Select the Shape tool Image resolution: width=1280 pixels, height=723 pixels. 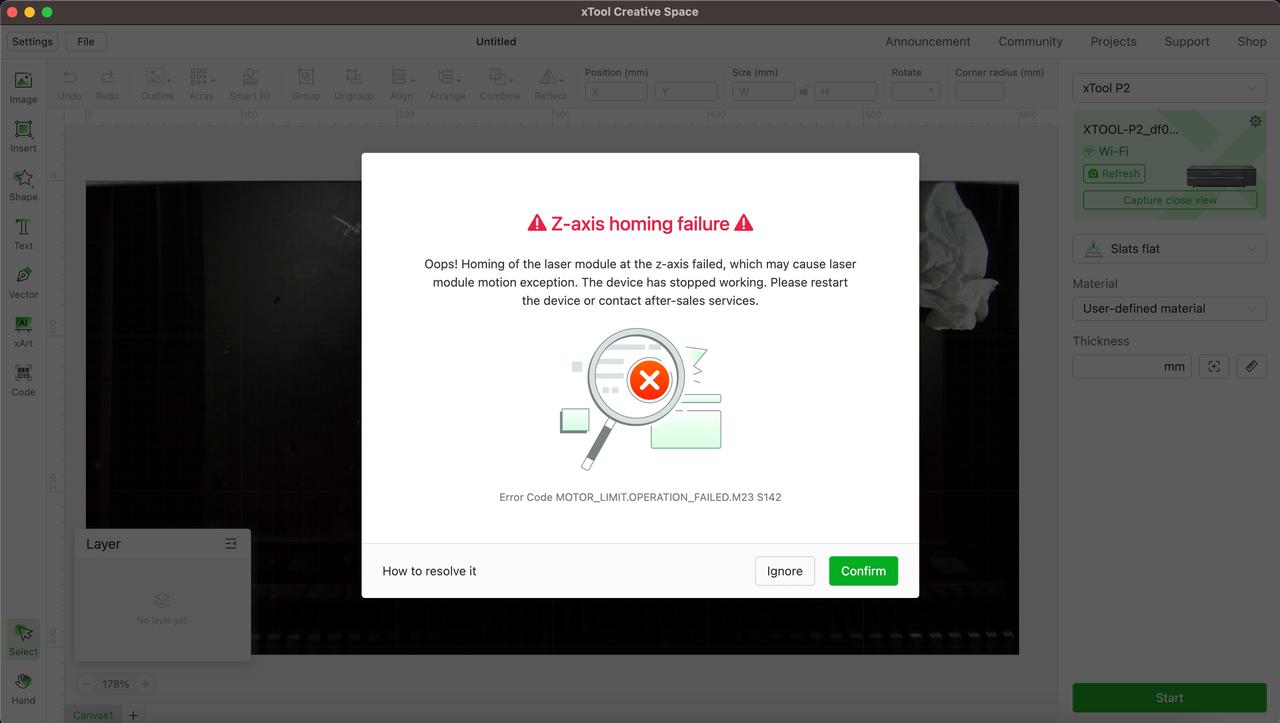coord(23,184)
